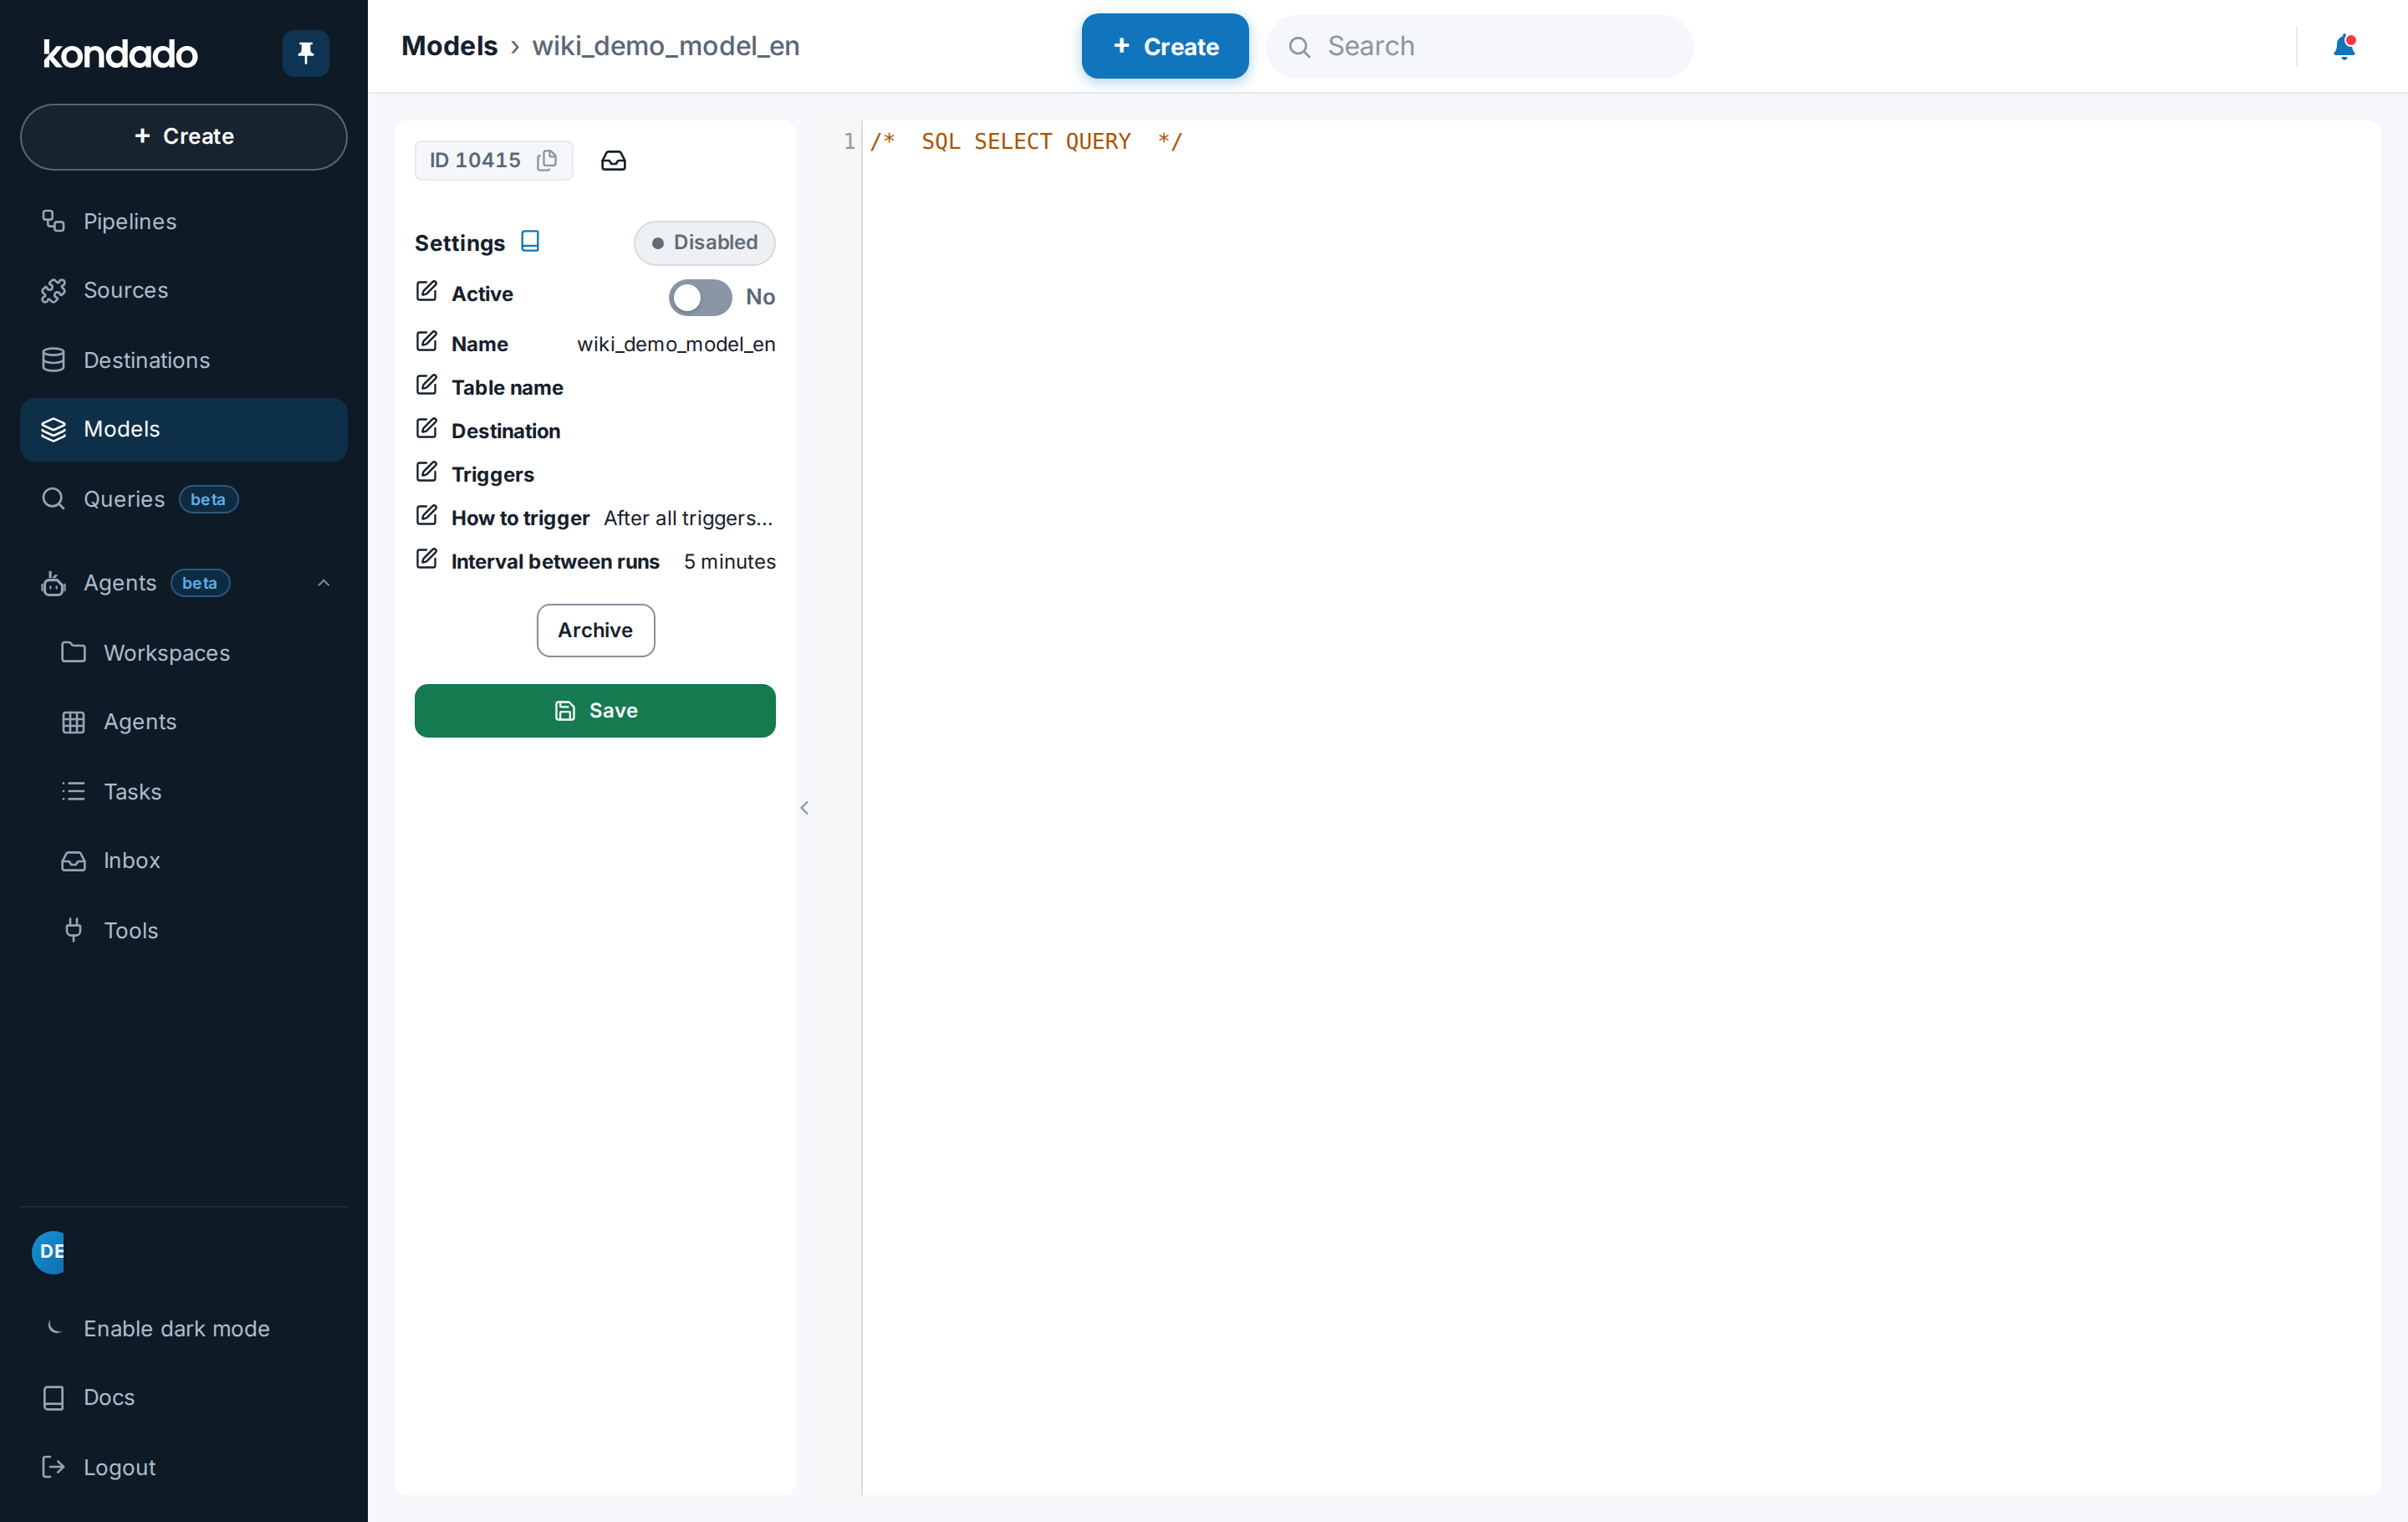Edit the Table name field icon
The image size is (2408, 1522).
427,386
